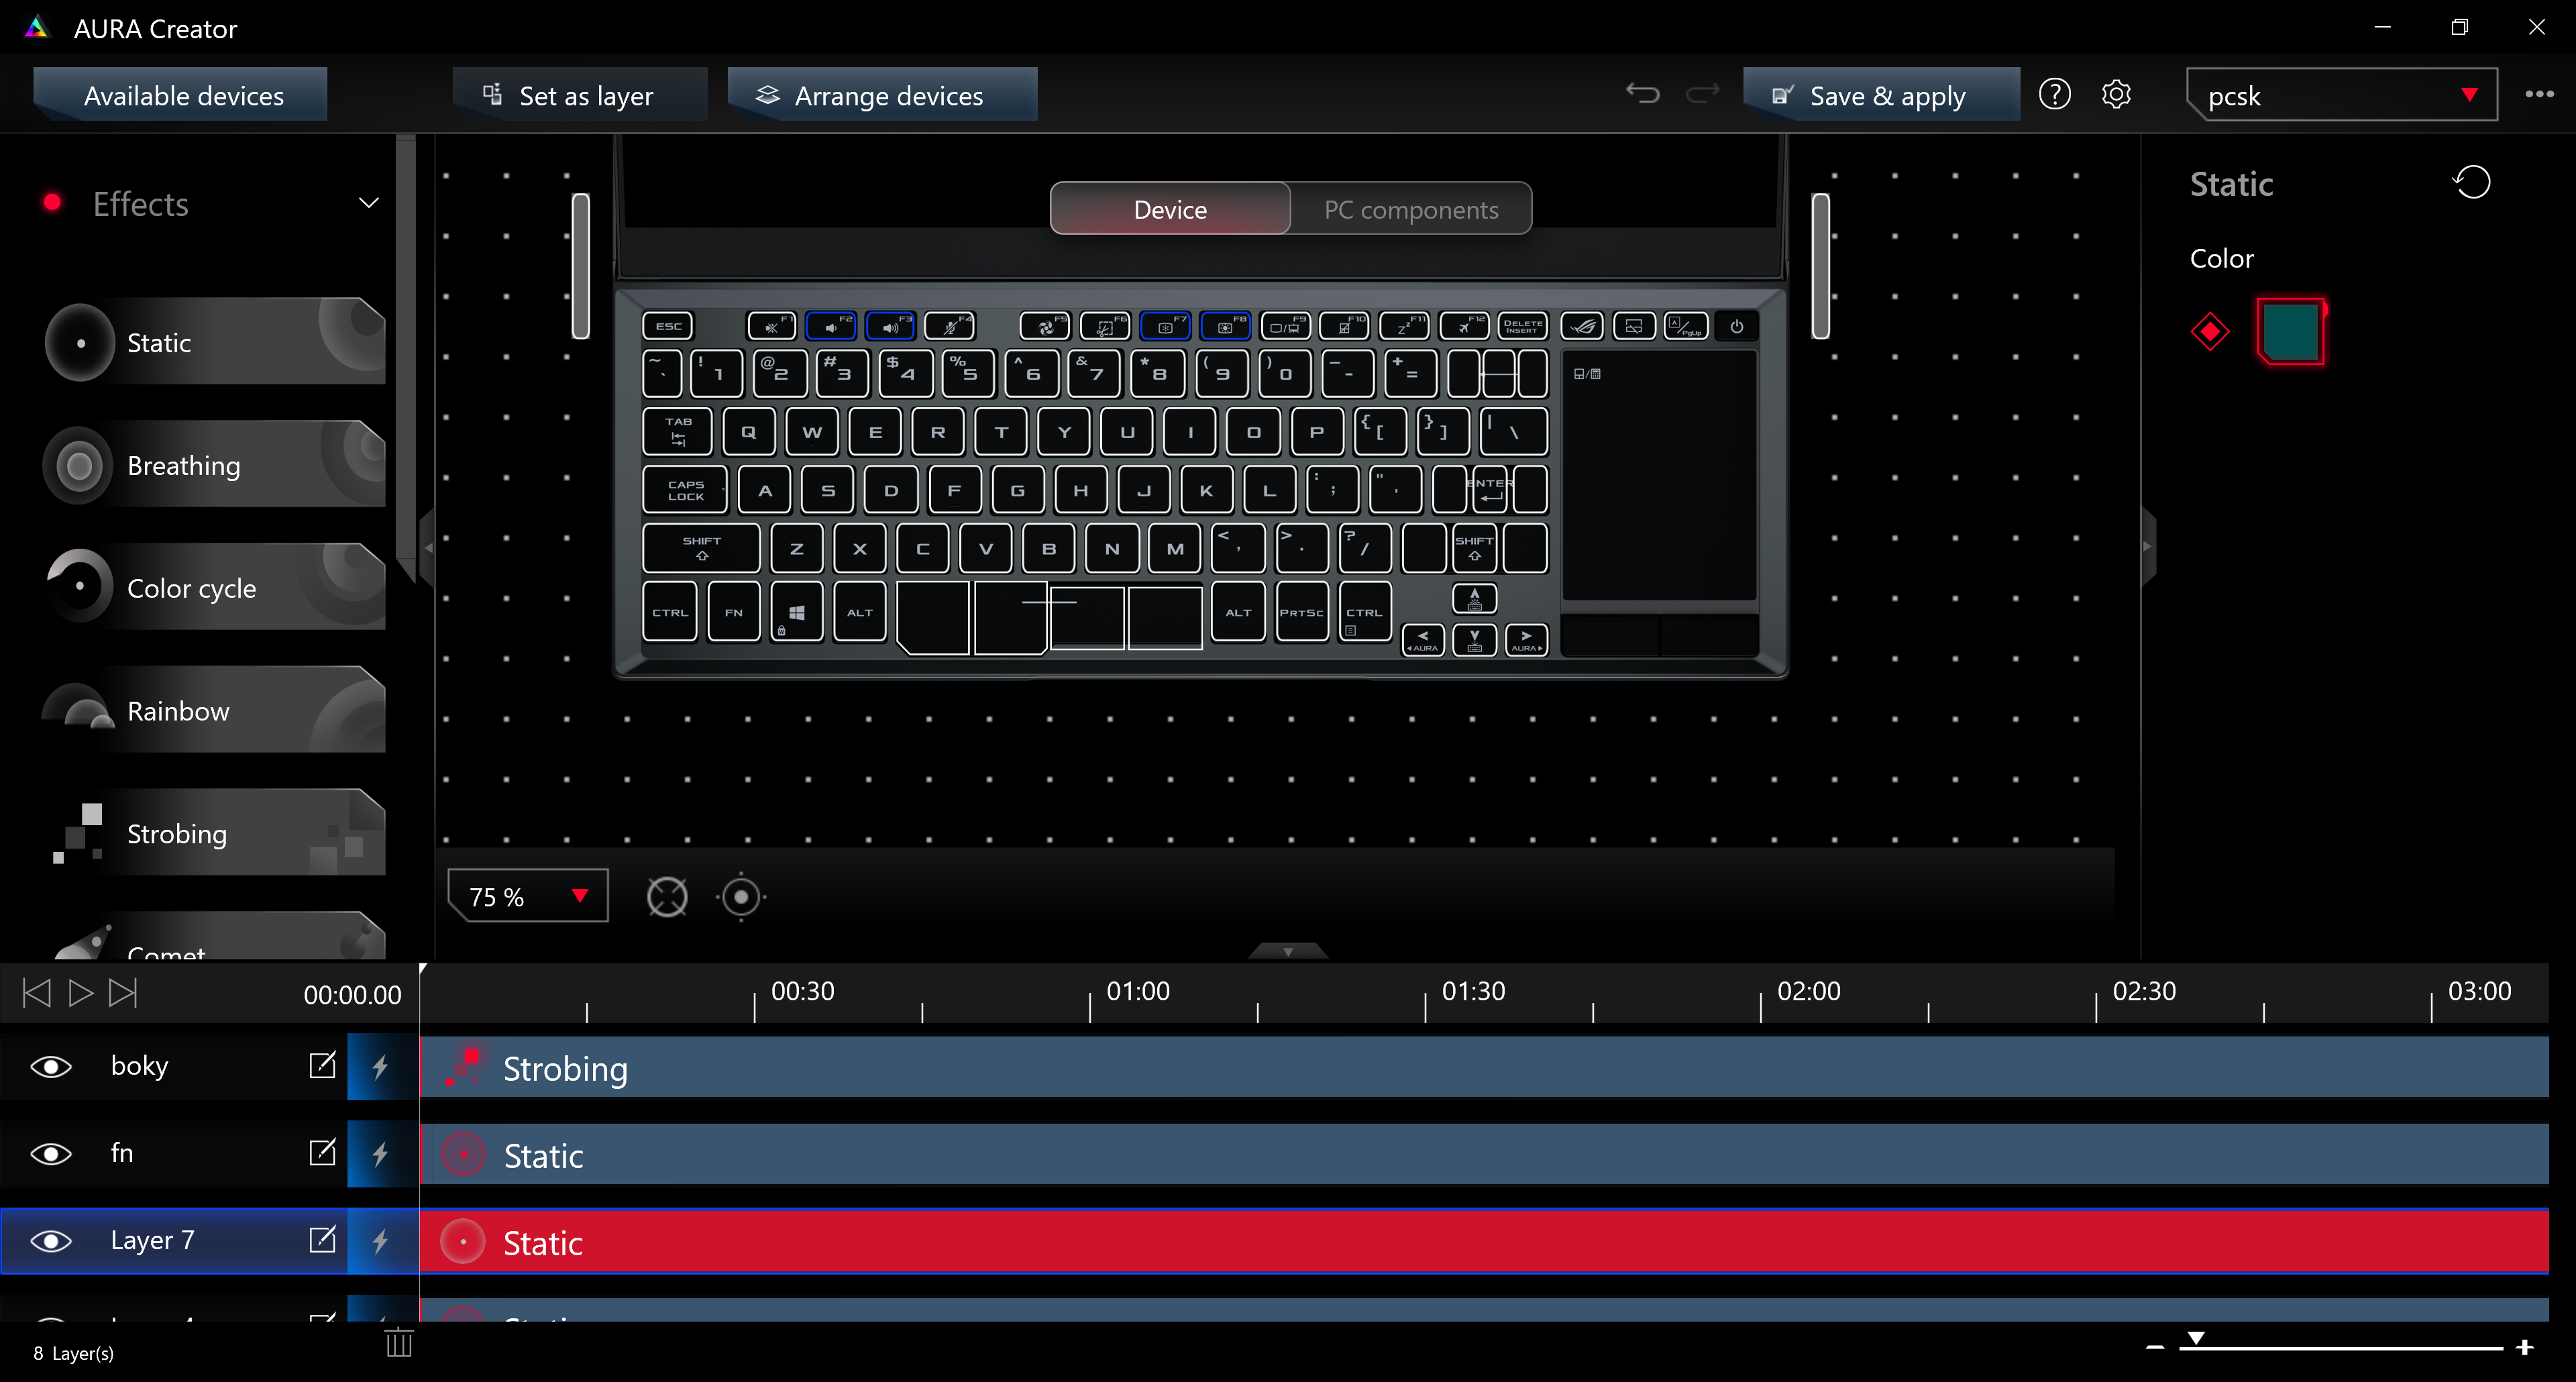
Task: Open the help question mark icon
Action: point(2054,94)
